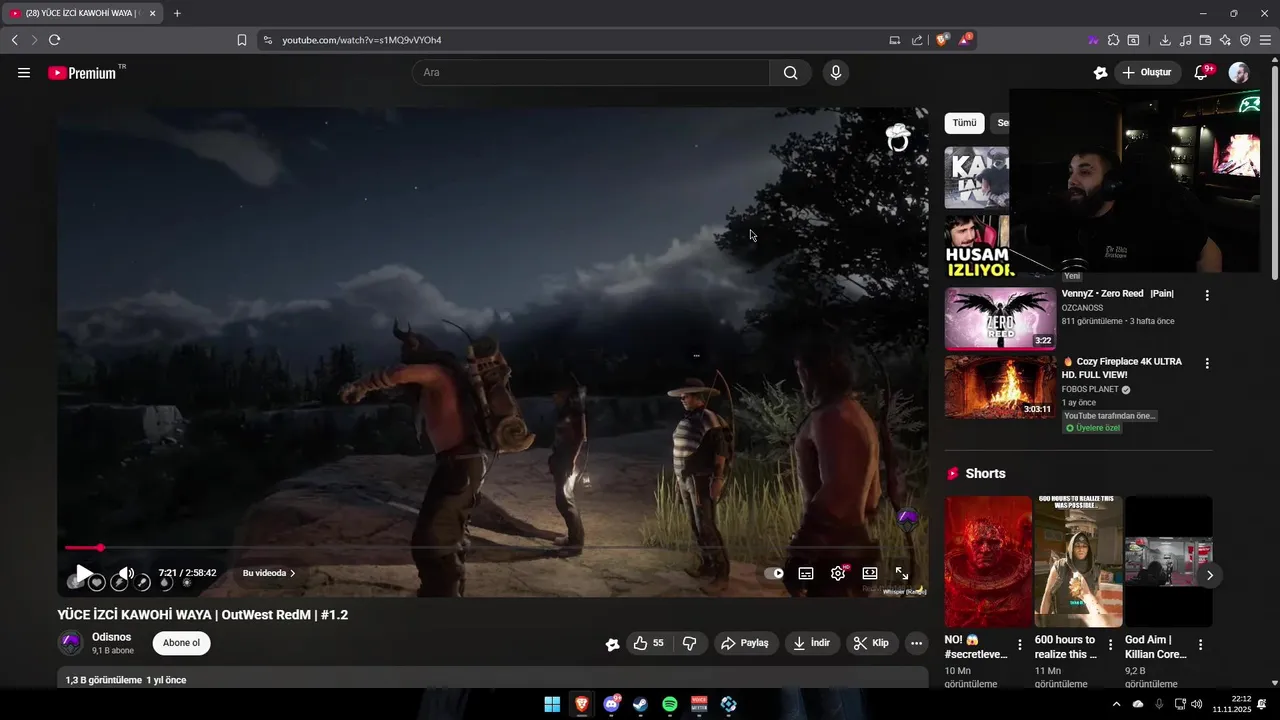Subscribe with Abone ol button
The image size is (1280, 720).
click(x=182, y=643)
